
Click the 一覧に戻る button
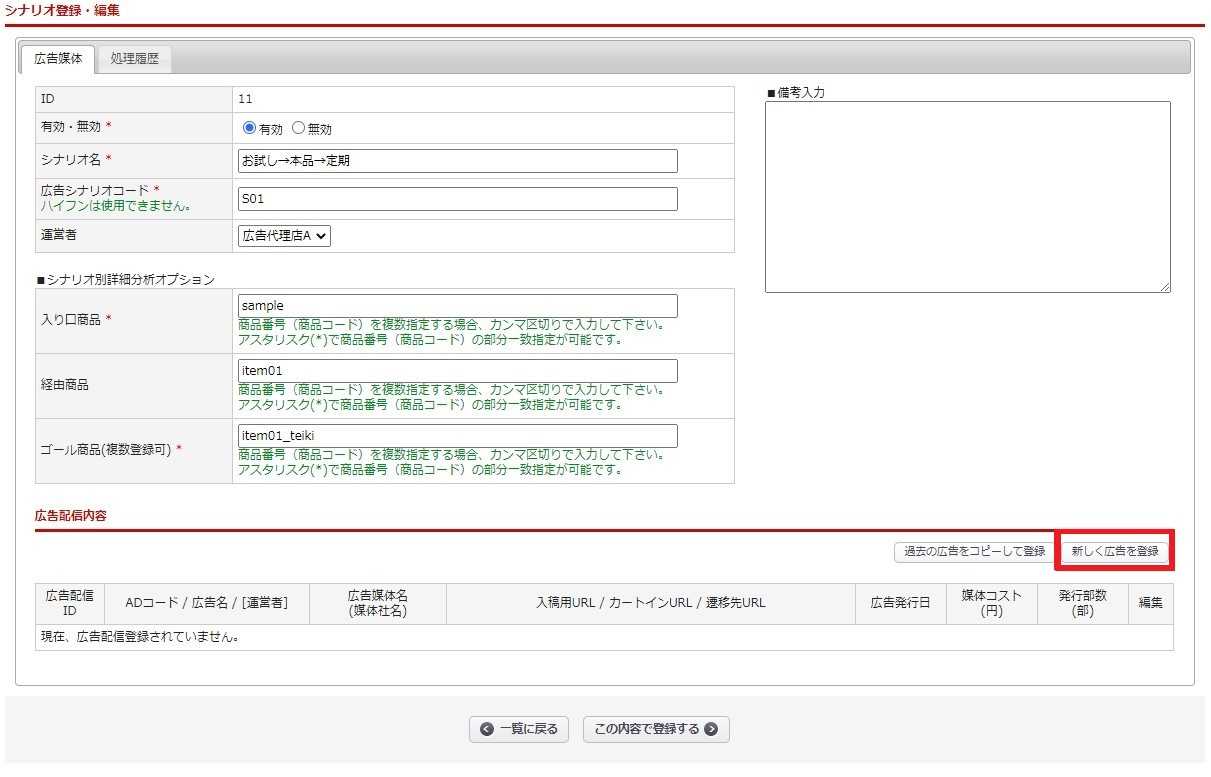pos(519,729)
